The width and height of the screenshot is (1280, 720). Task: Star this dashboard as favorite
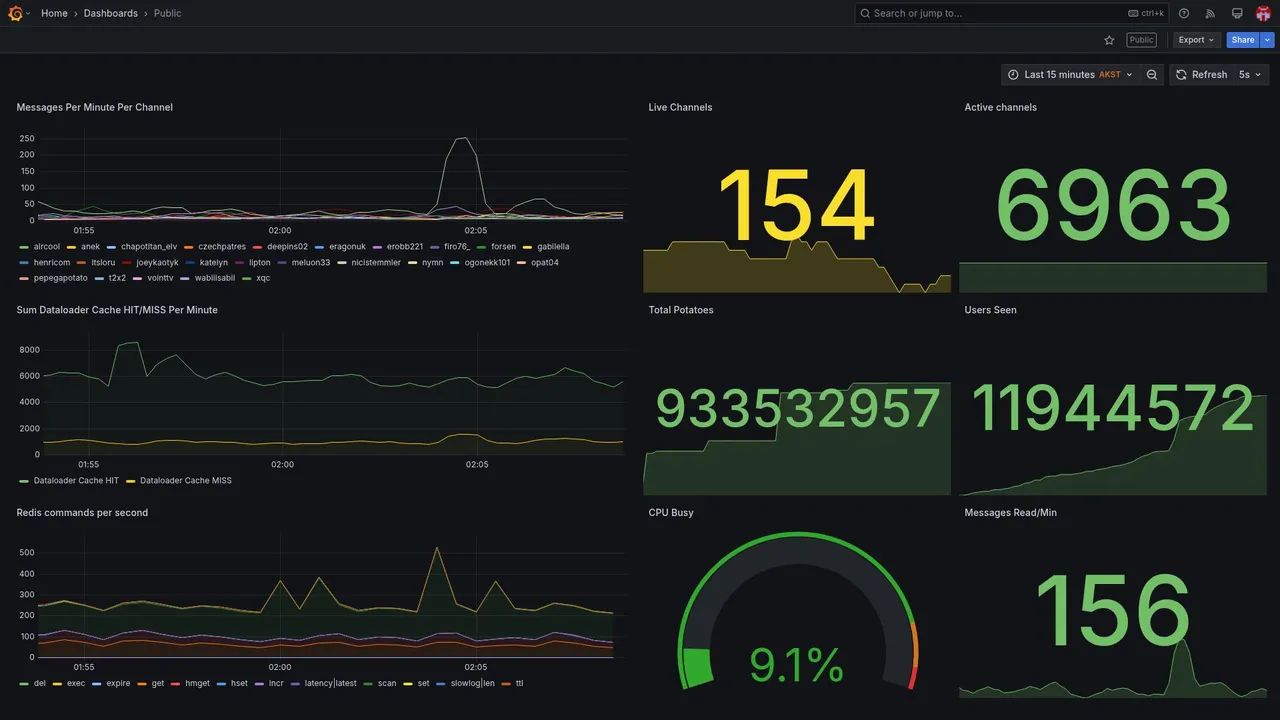pos(1109,40)
